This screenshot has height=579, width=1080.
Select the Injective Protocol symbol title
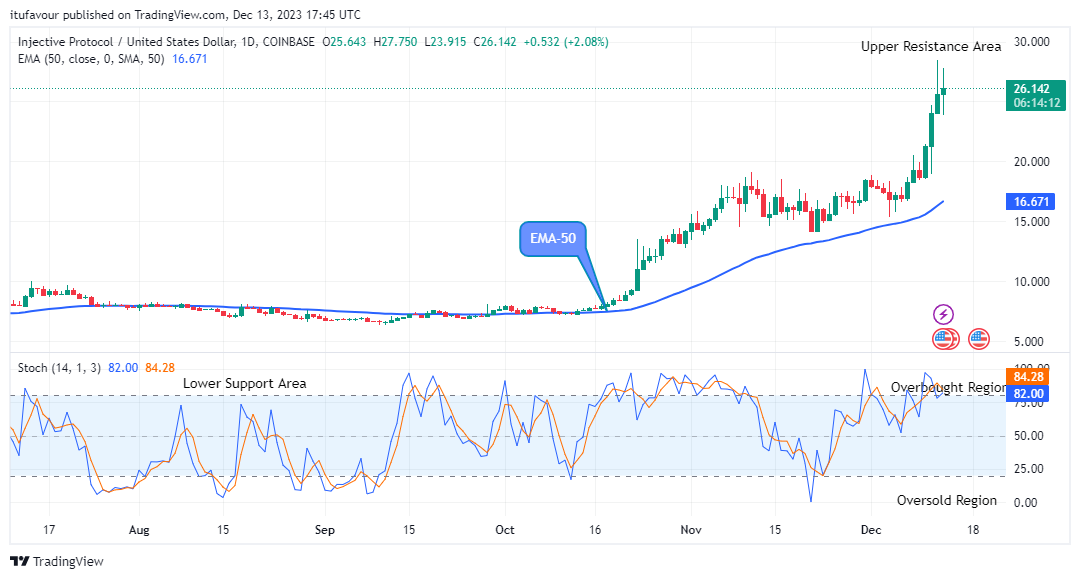coord(166,42)
